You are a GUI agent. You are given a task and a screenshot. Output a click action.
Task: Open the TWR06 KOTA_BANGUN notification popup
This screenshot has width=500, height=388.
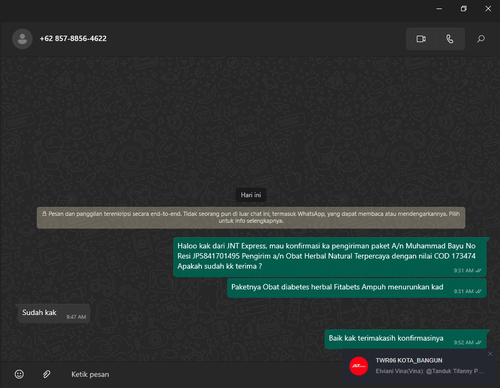418,366
